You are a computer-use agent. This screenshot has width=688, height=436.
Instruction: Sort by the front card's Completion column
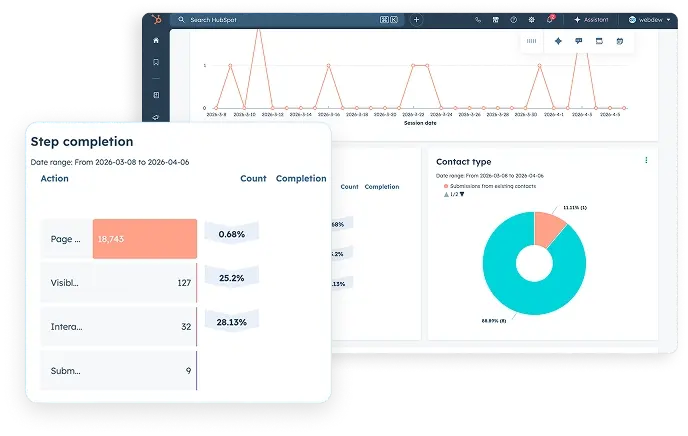point(301,179)
